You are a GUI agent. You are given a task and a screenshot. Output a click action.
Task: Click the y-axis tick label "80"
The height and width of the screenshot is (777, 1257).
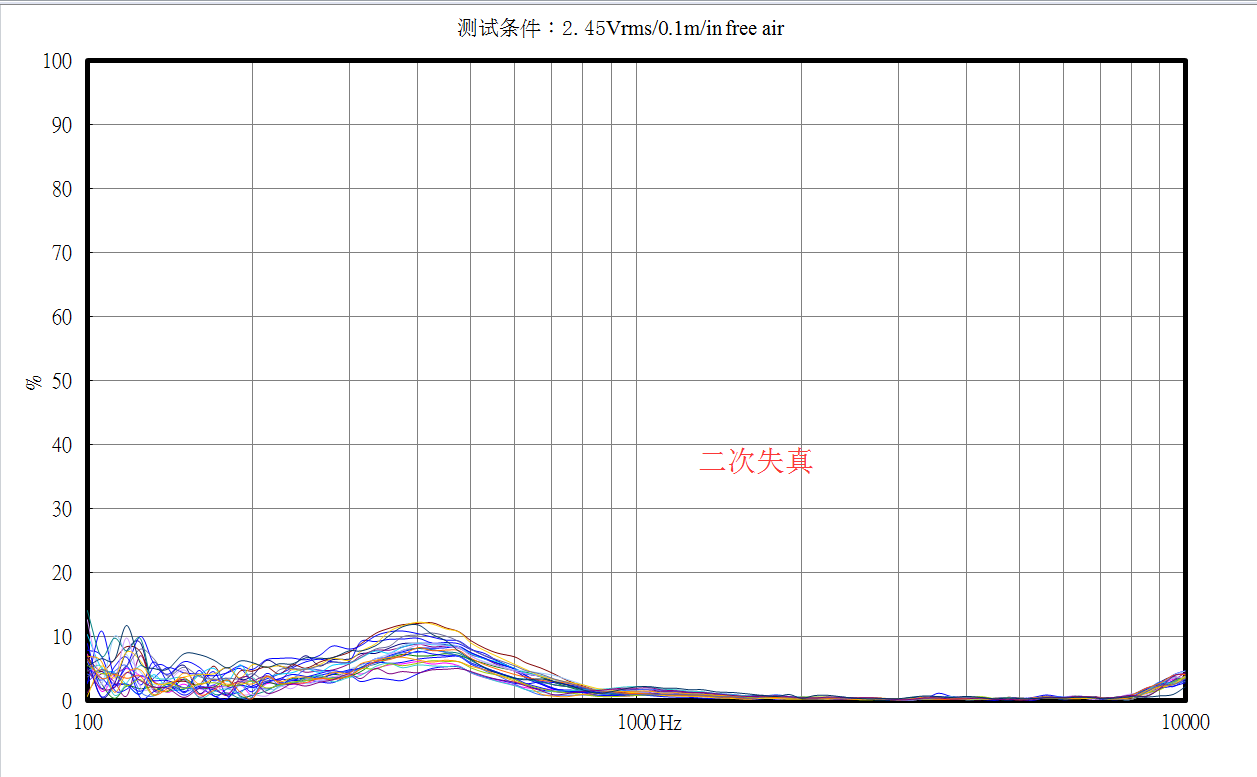pos(62,189)
